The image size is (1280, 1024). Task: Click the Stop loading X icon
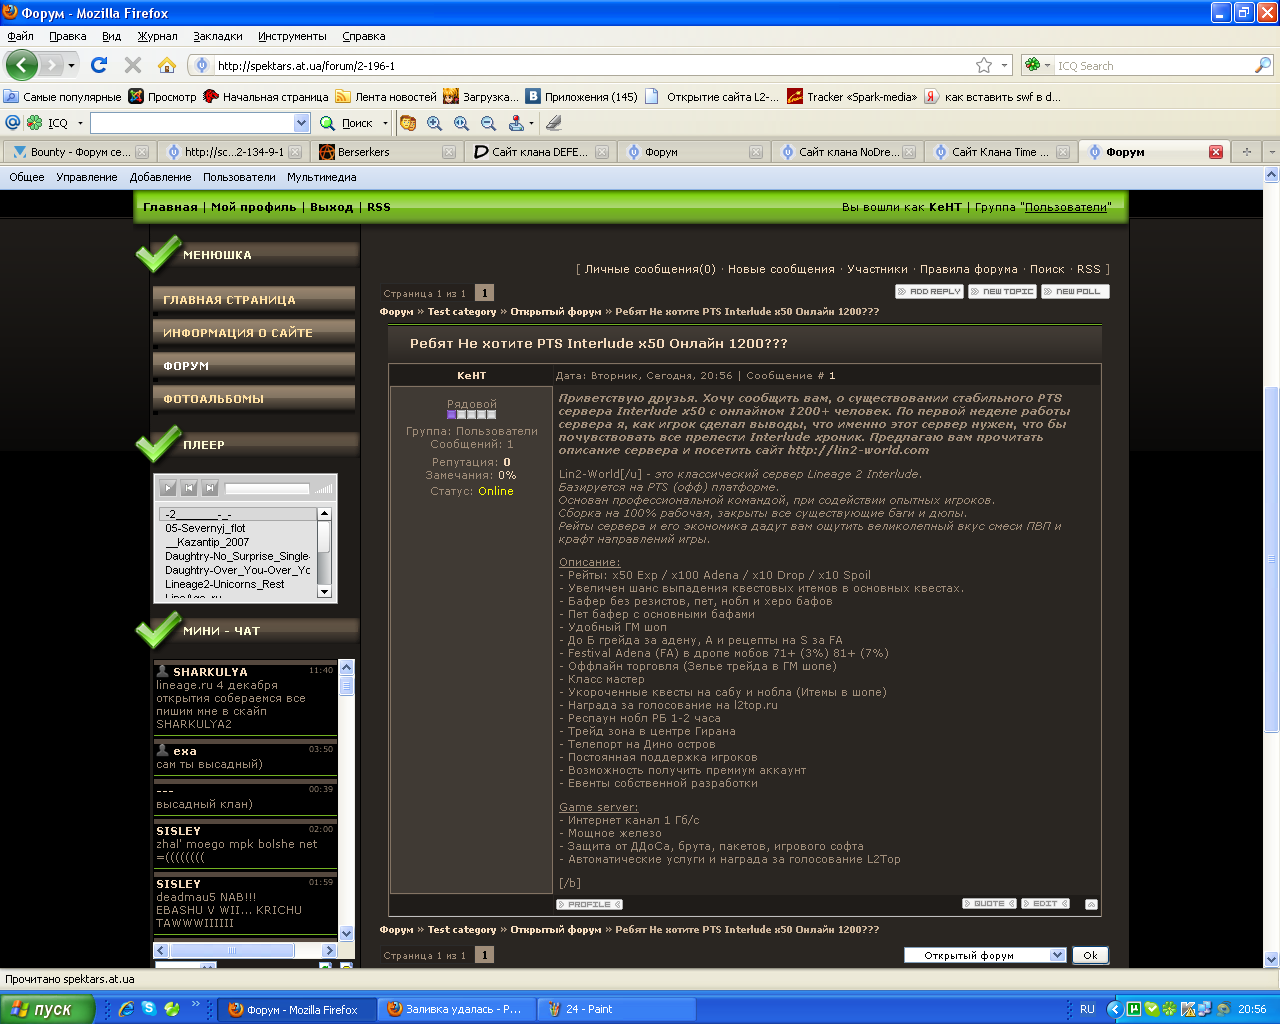click(133, 65)
